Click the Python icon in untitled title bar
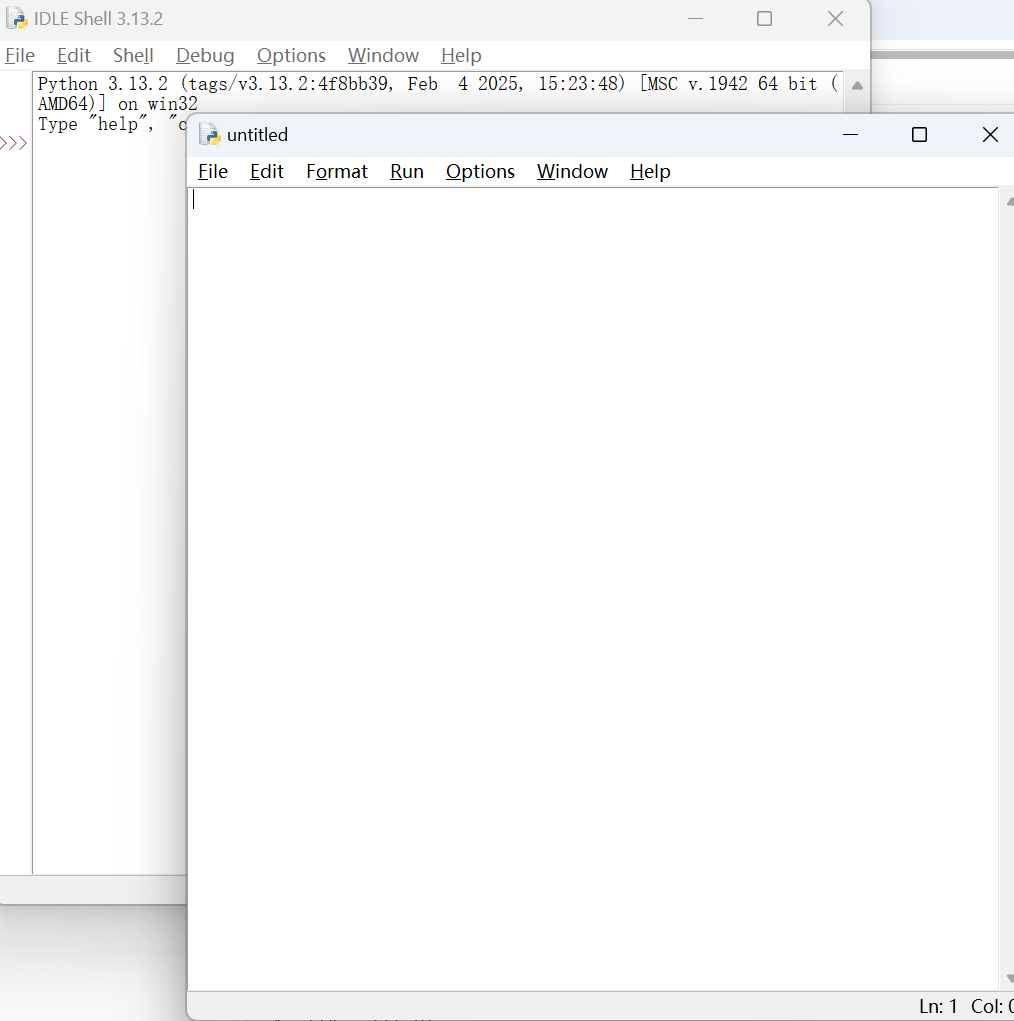The width and height of the screenshot is (1014, 1021). pos(210,134)
